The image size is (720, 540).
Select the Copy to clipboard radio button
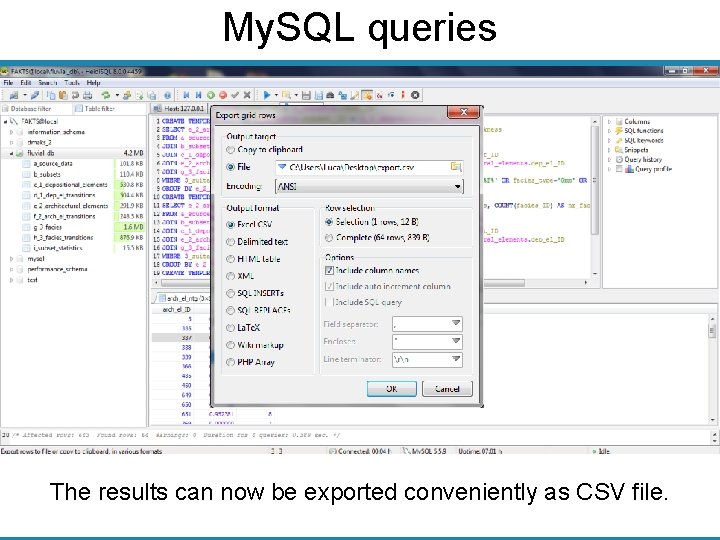click(x=231, y=150)
